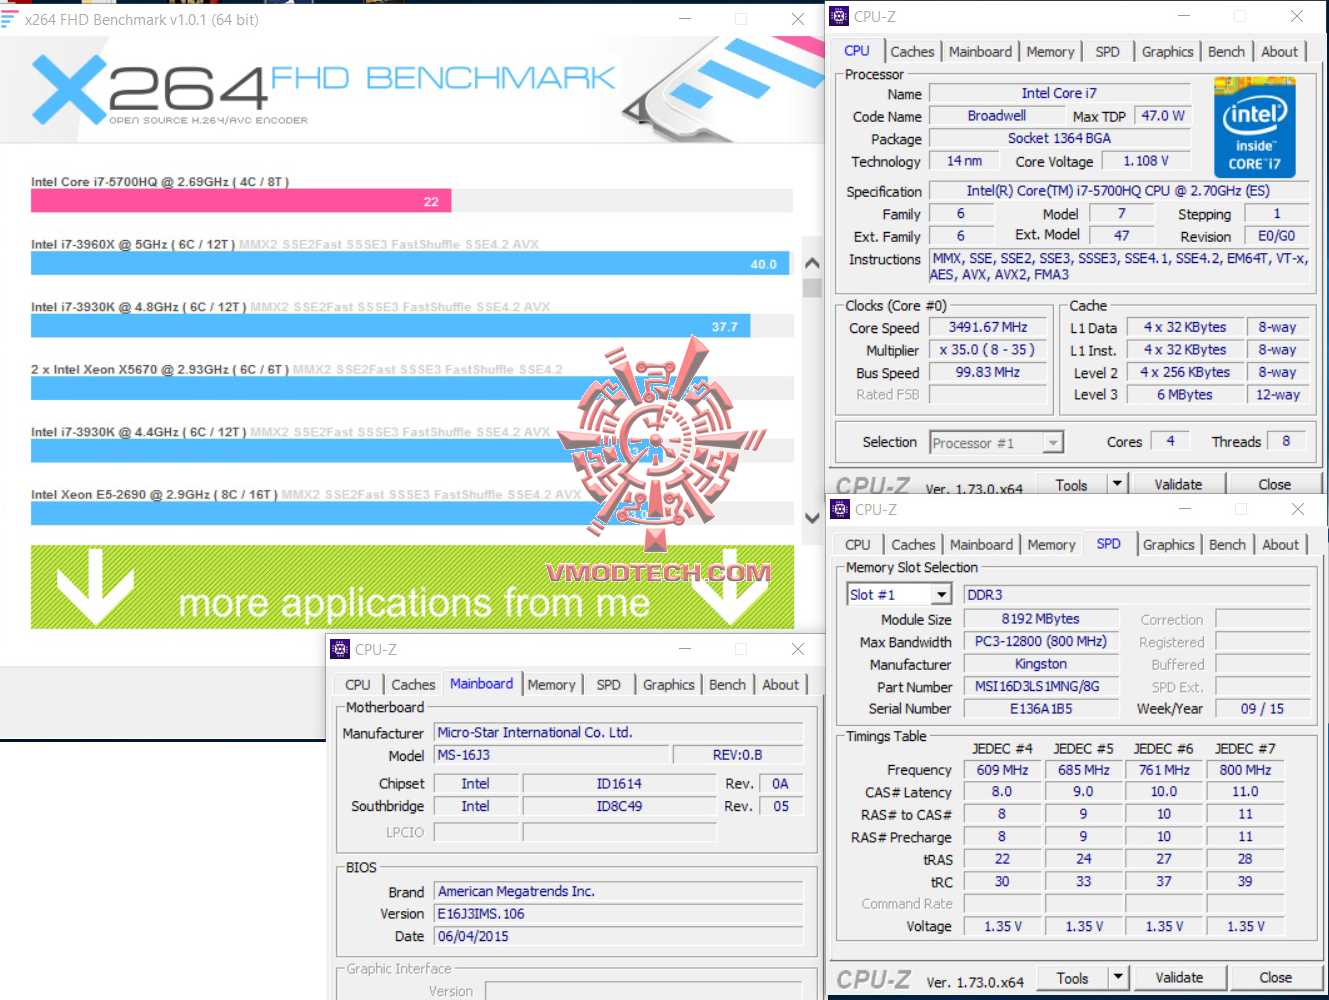Click the motherboard Manufacturer "Micro-Star International Co. Ltd."

point(619,732)
